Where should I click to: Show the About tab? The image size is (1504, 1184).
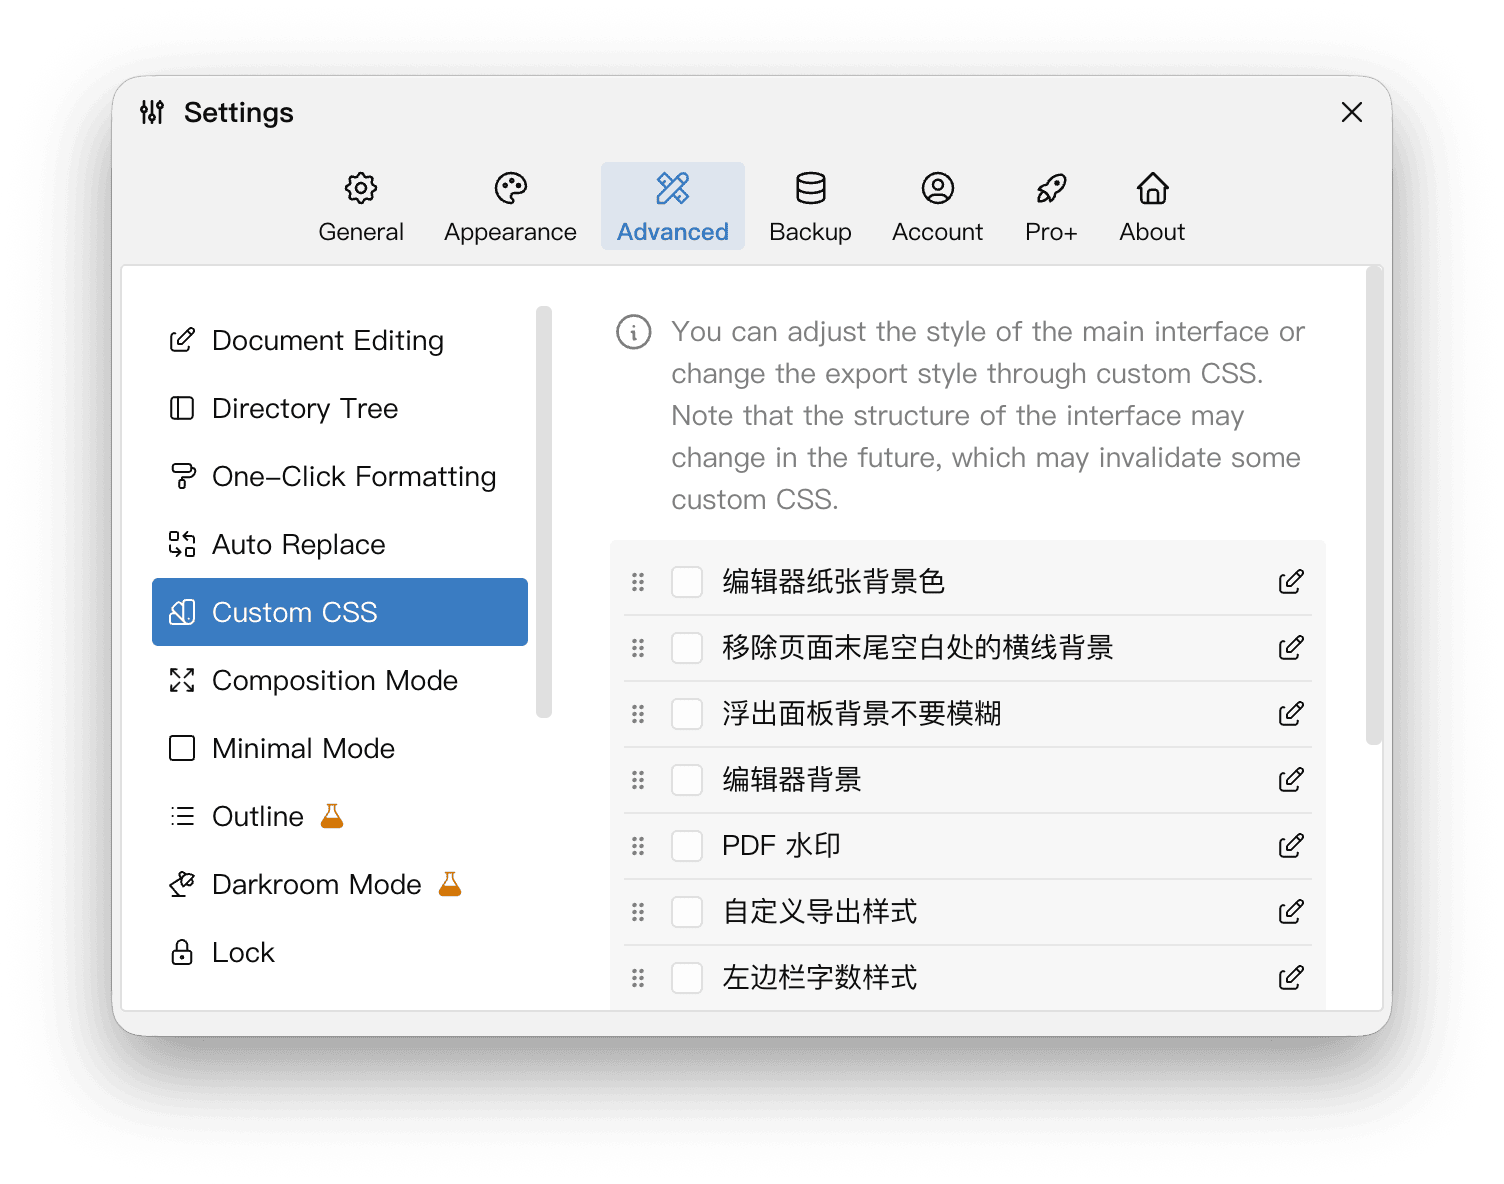(x=1152, y=207)
